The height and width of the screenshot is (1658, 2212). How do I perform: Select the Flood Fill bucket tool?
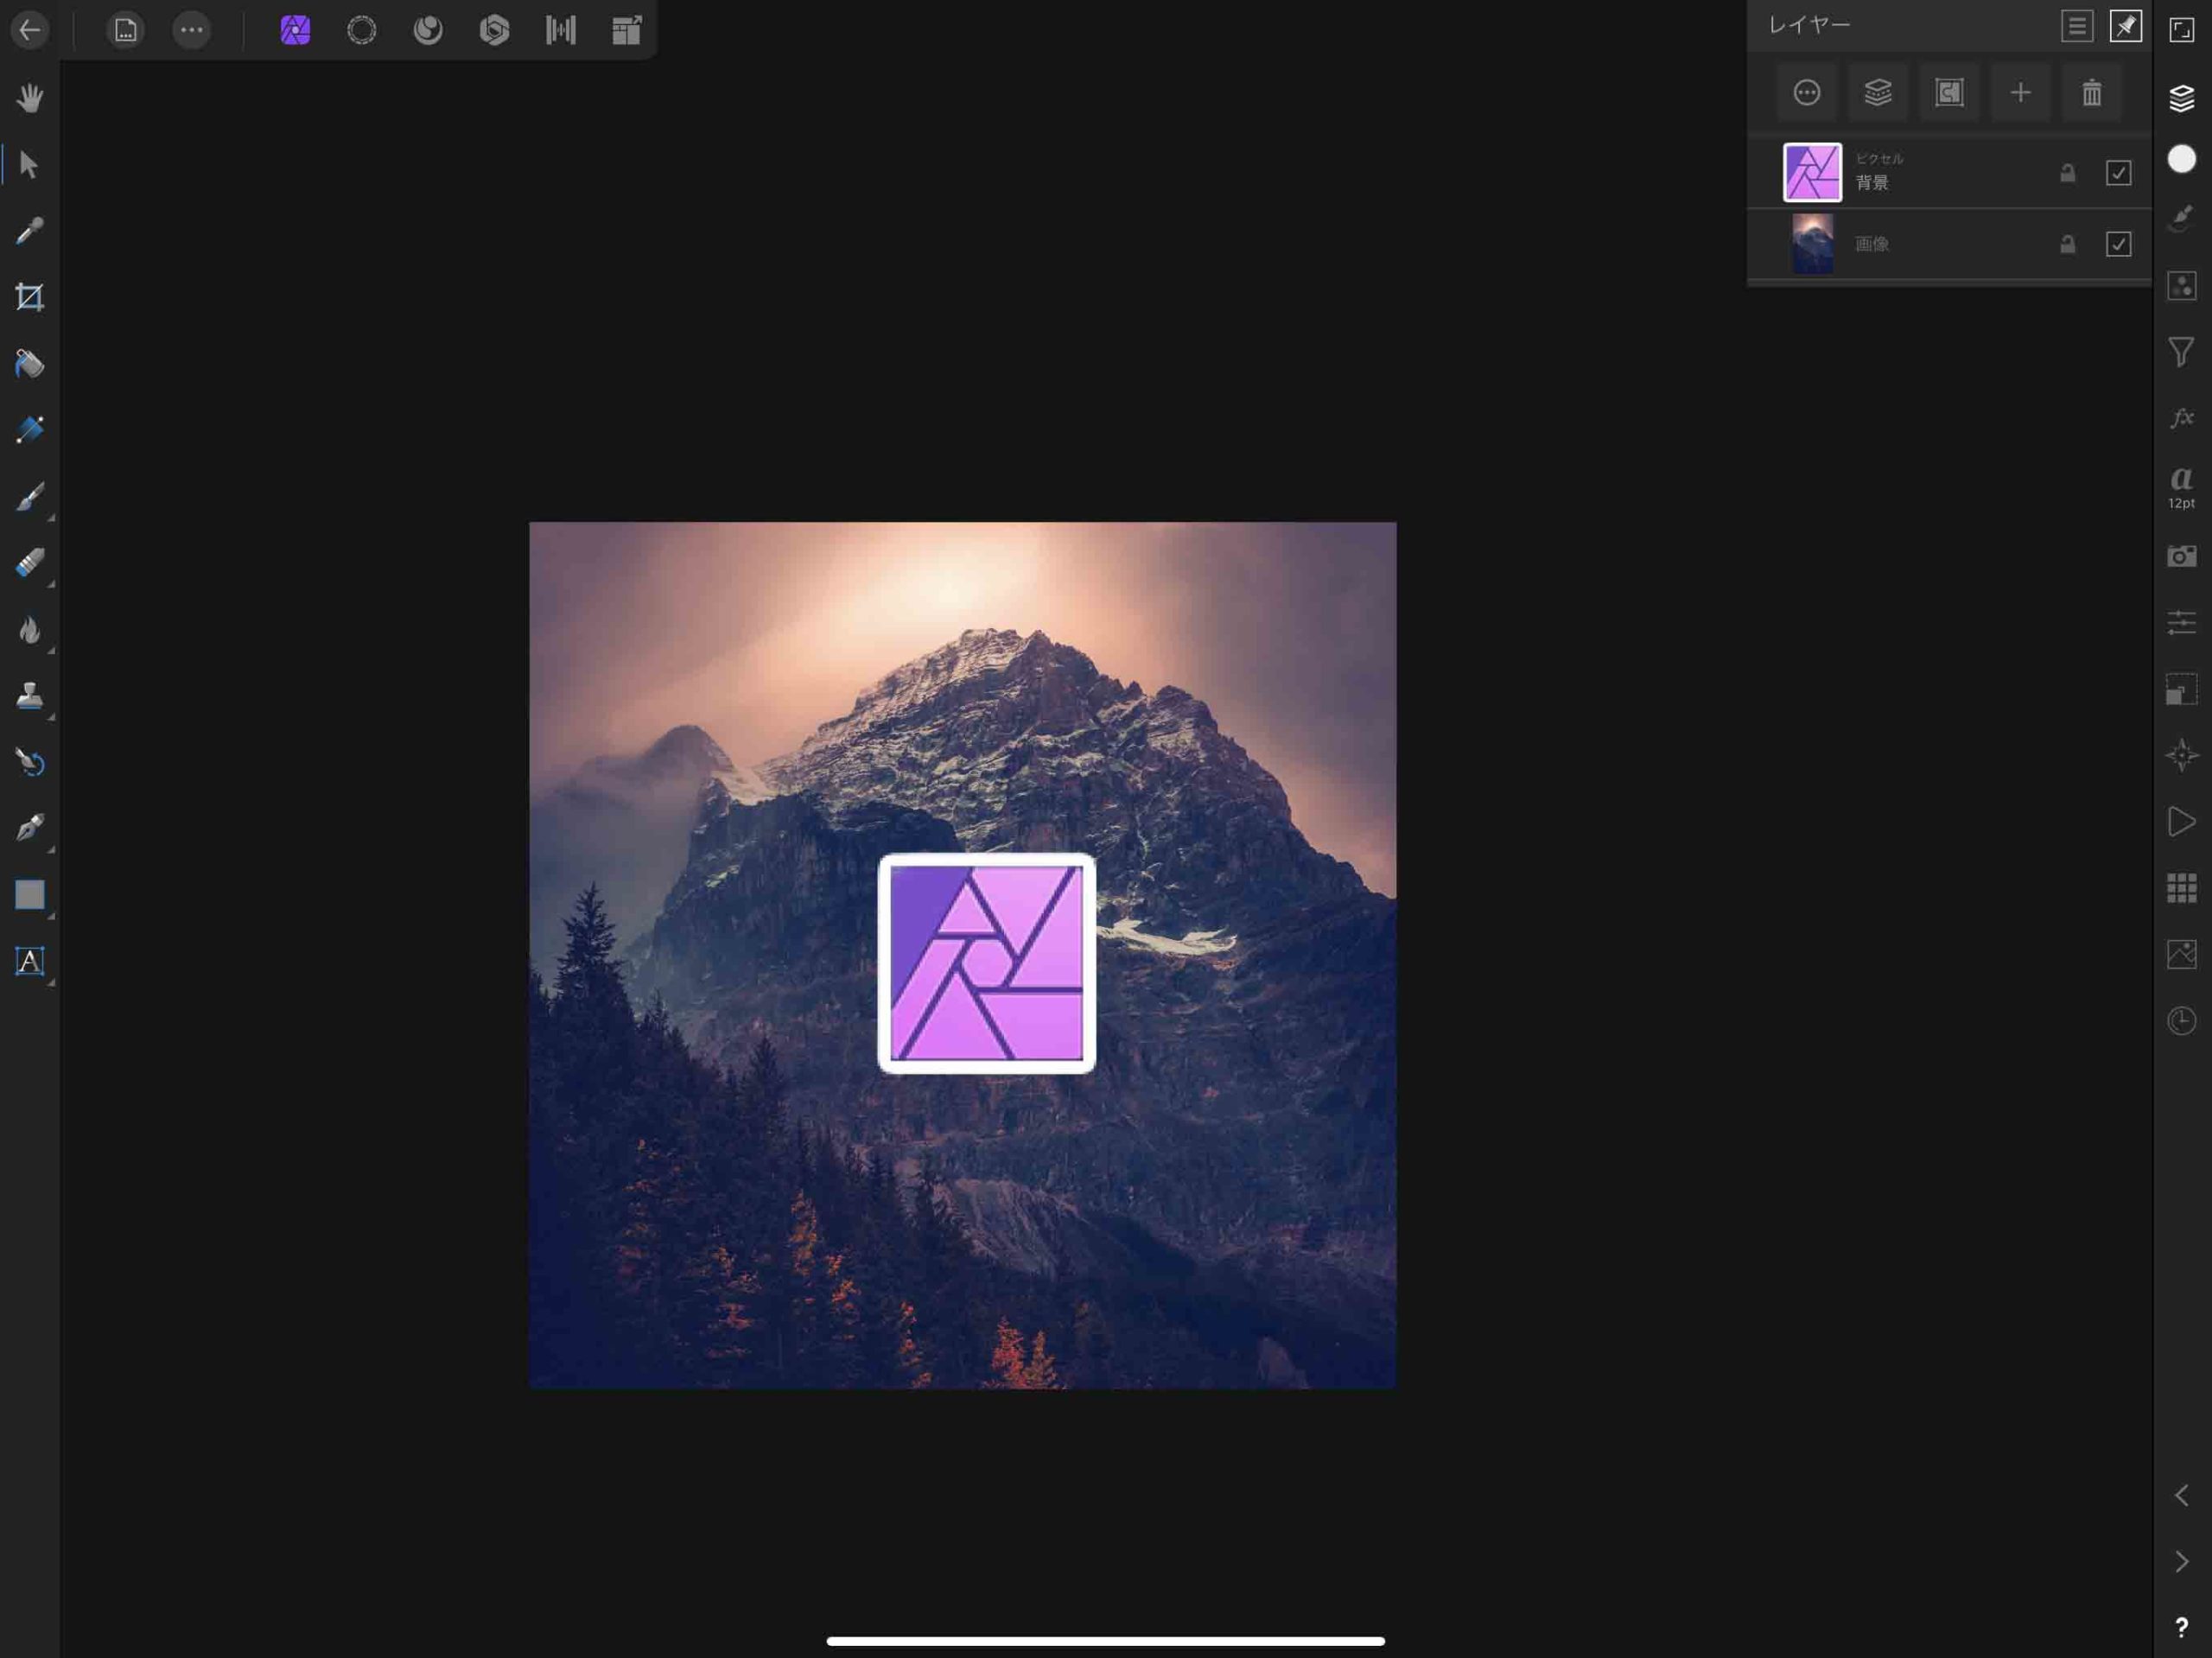[30, 364]
